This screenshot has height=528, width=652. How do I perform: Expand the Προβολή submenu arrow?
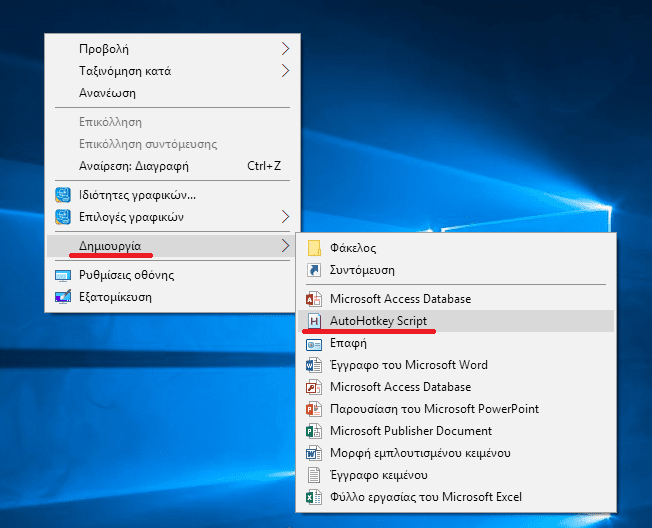[x=285, y=49]
